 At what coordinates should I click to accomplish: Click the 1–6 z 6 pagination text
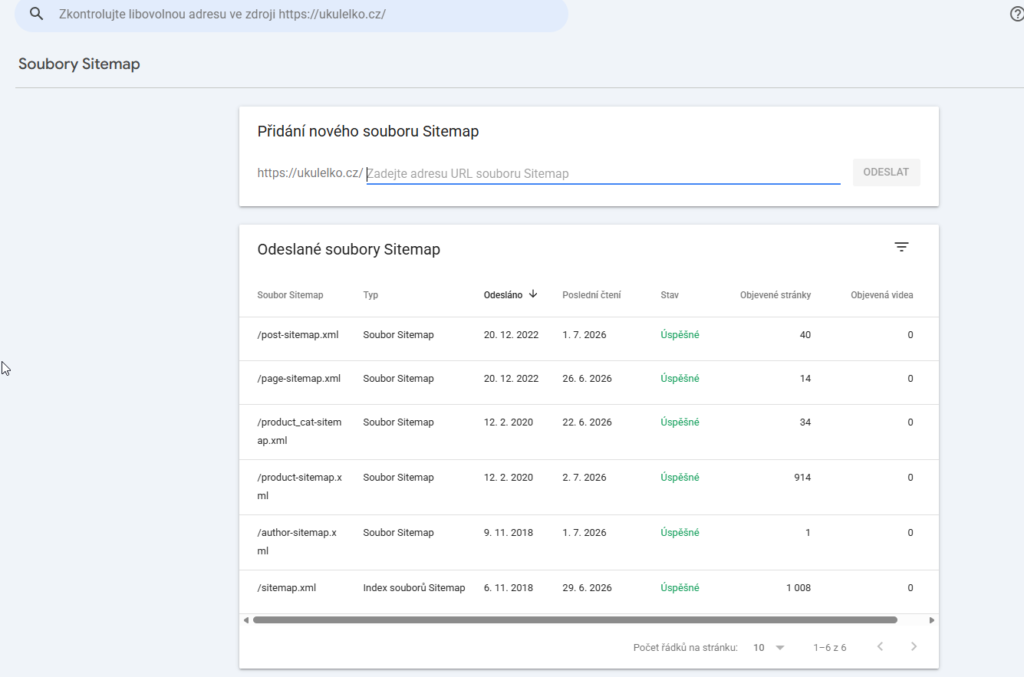tap(829, 648)
